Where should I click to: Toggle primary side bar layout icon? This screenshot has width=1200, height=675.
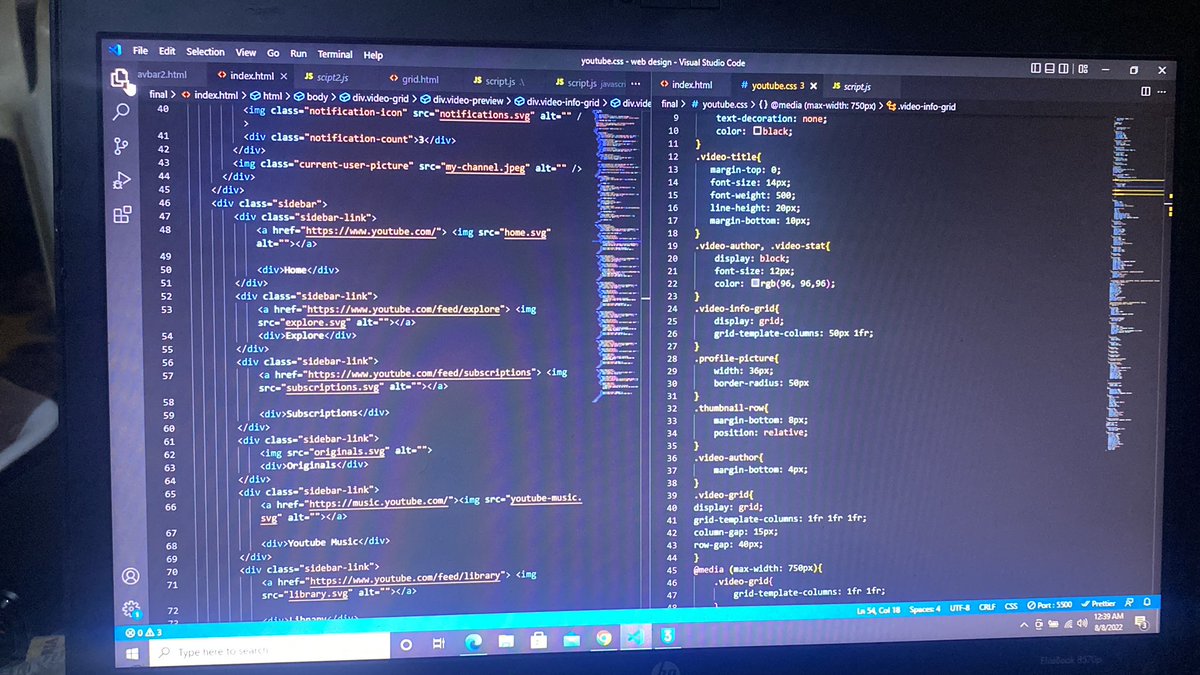pos(1037,69)
